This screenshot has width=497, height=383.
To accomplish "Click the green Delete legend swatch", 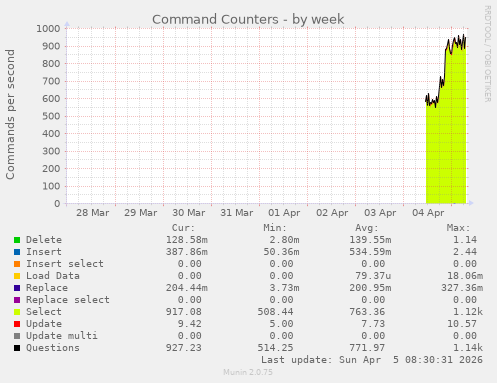I will tap(17, 240).
